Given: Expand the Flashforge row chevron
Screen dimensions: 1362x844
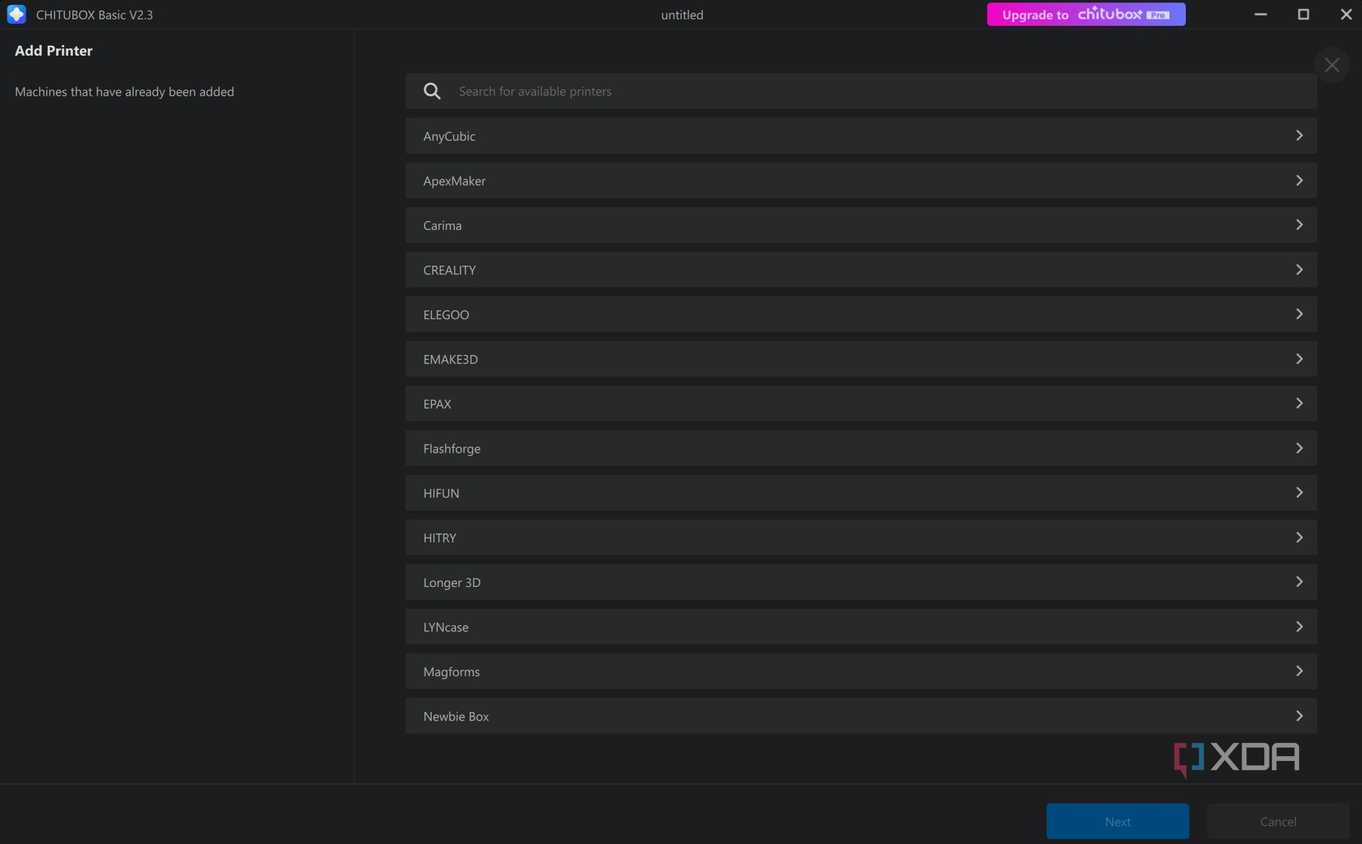Looking at the screenshot, I should tap(1299, 448).
